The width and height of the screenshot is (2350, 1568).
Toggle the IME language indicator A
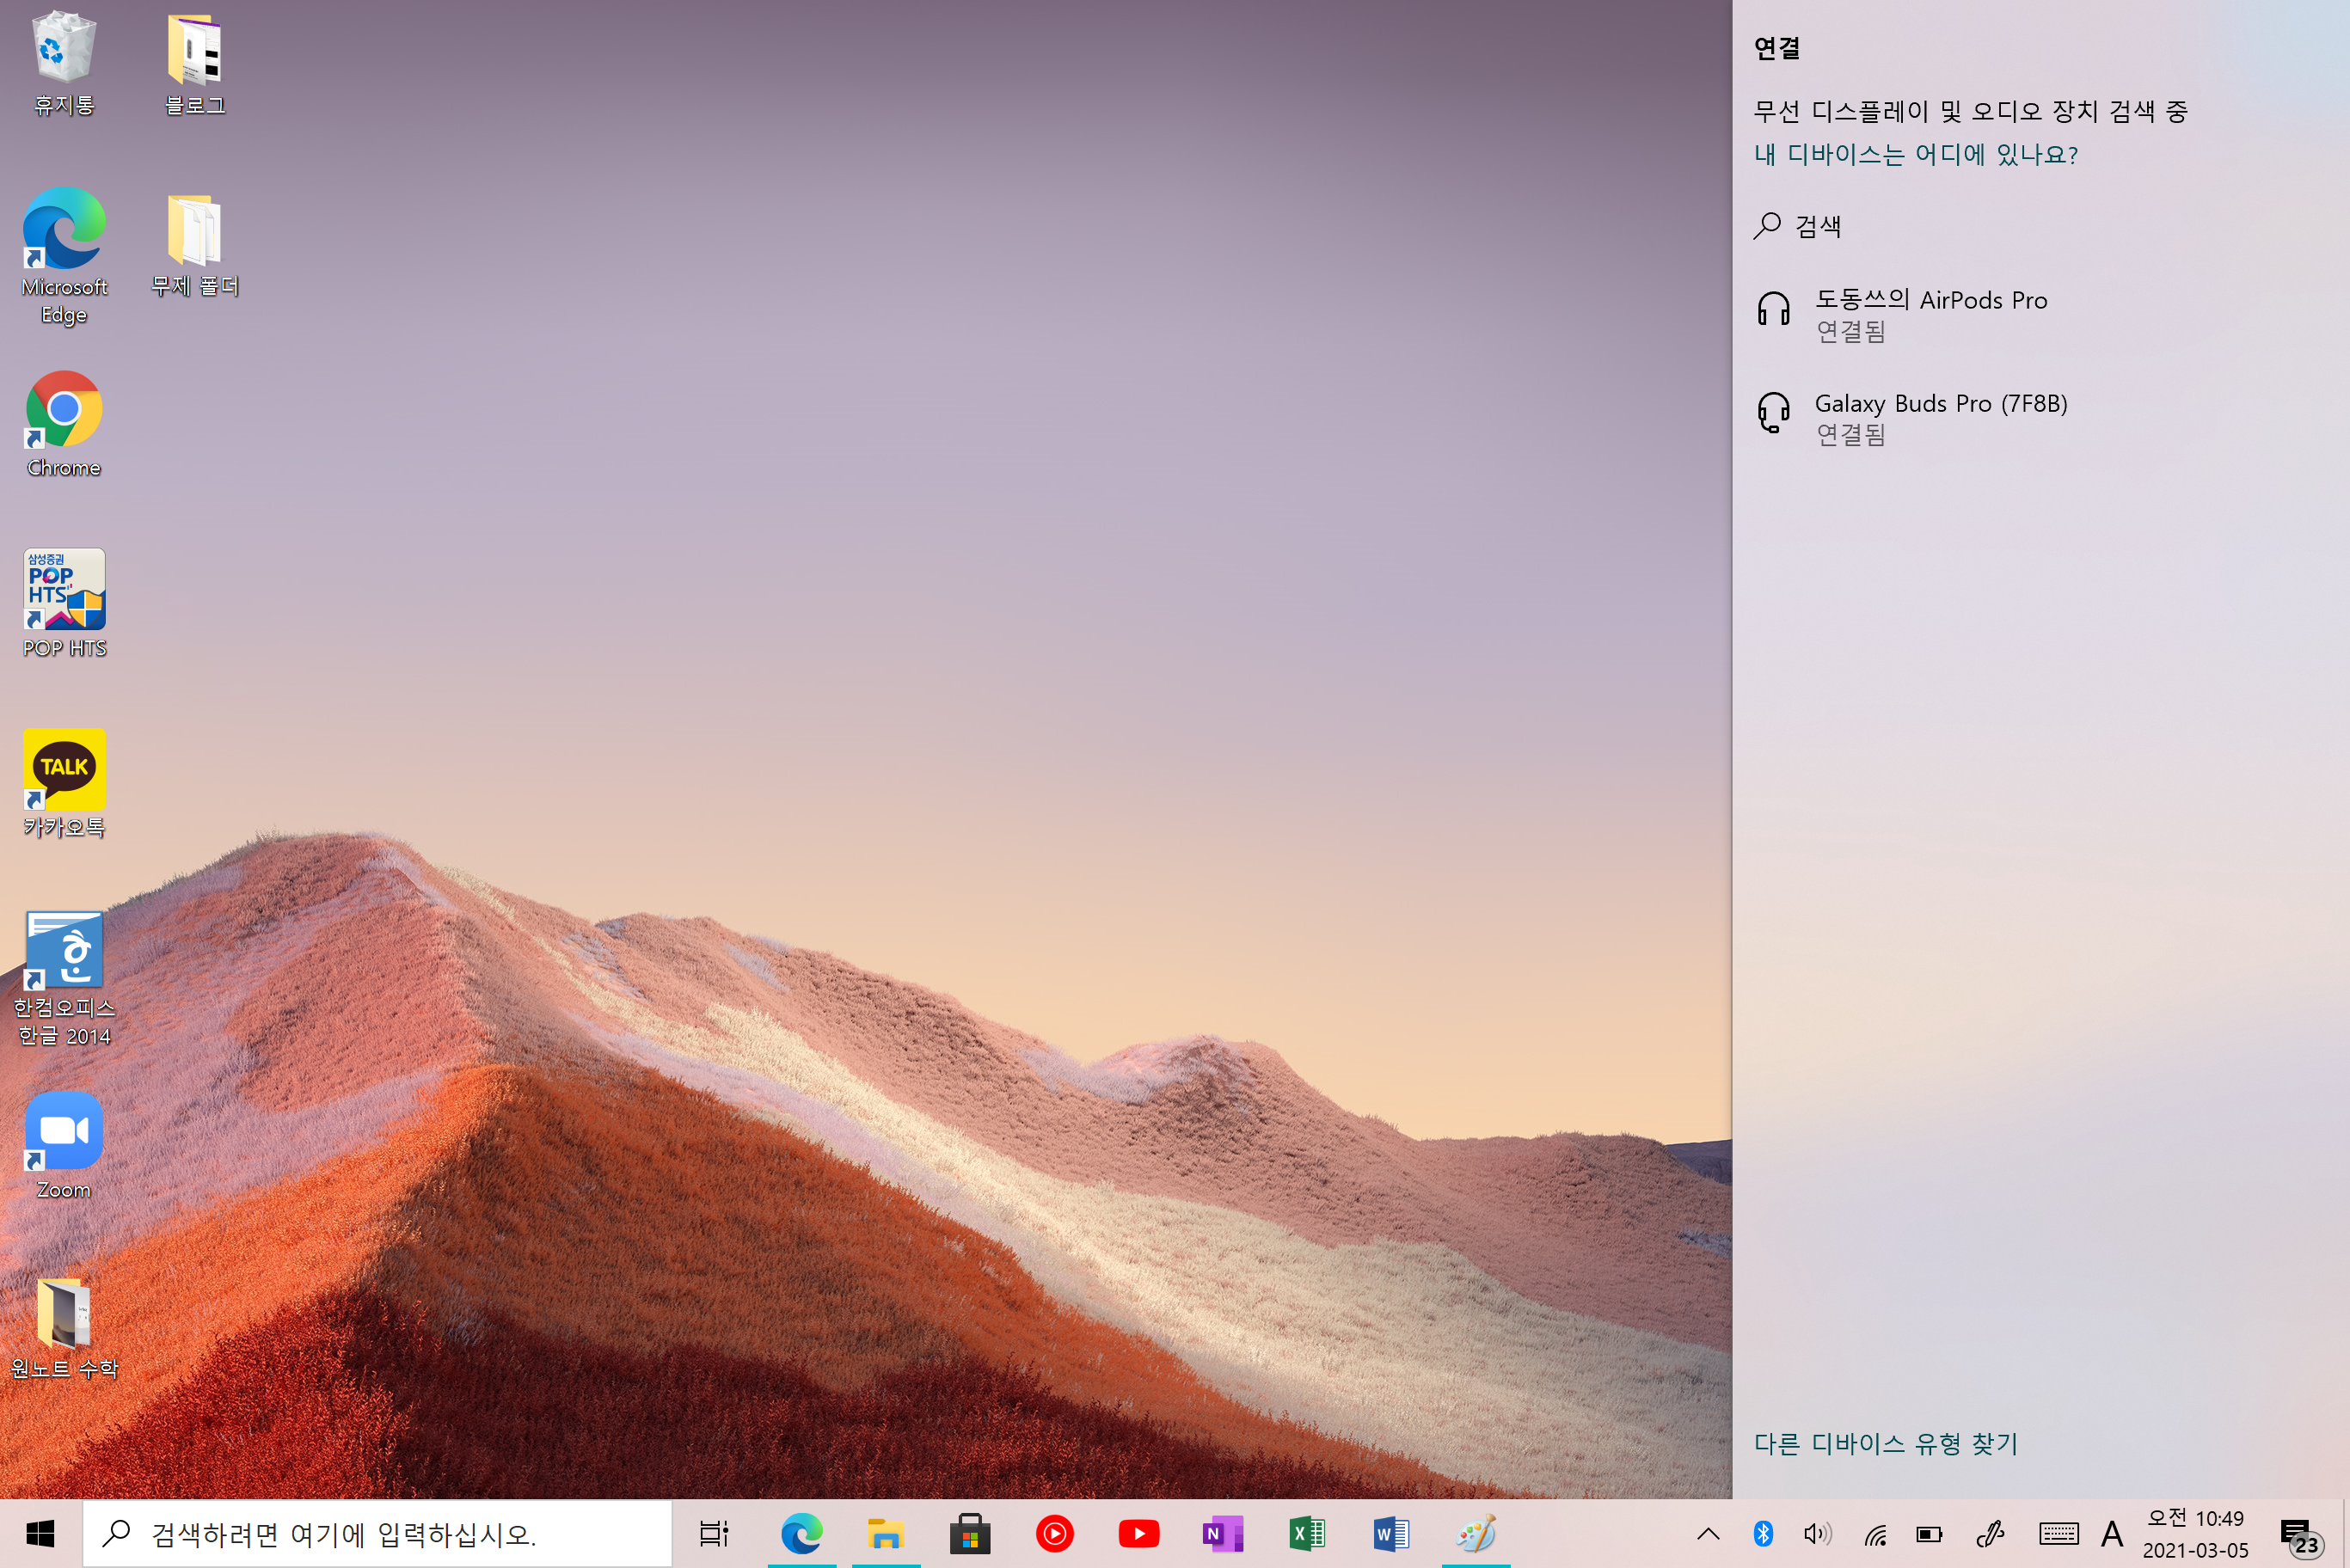(x=2111, y=1534)
